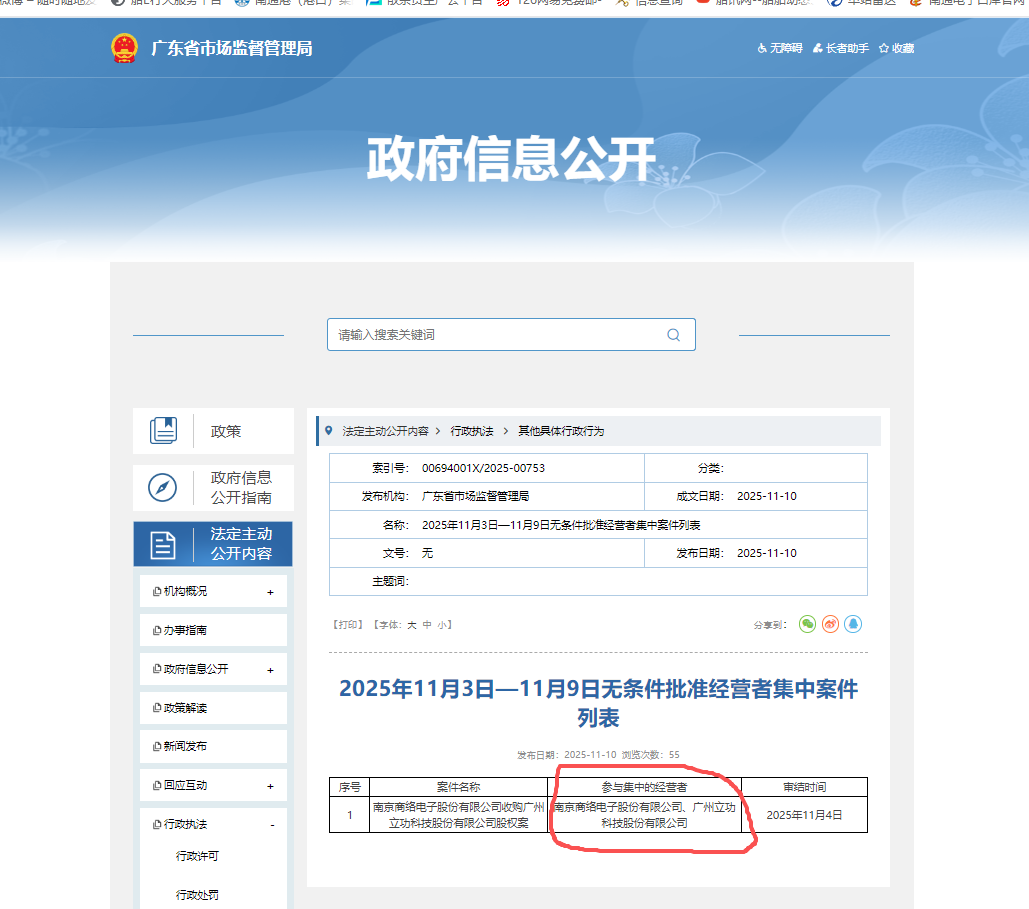Open the 新闻发布 sidebar item
1029x909 pixels.
213,746
